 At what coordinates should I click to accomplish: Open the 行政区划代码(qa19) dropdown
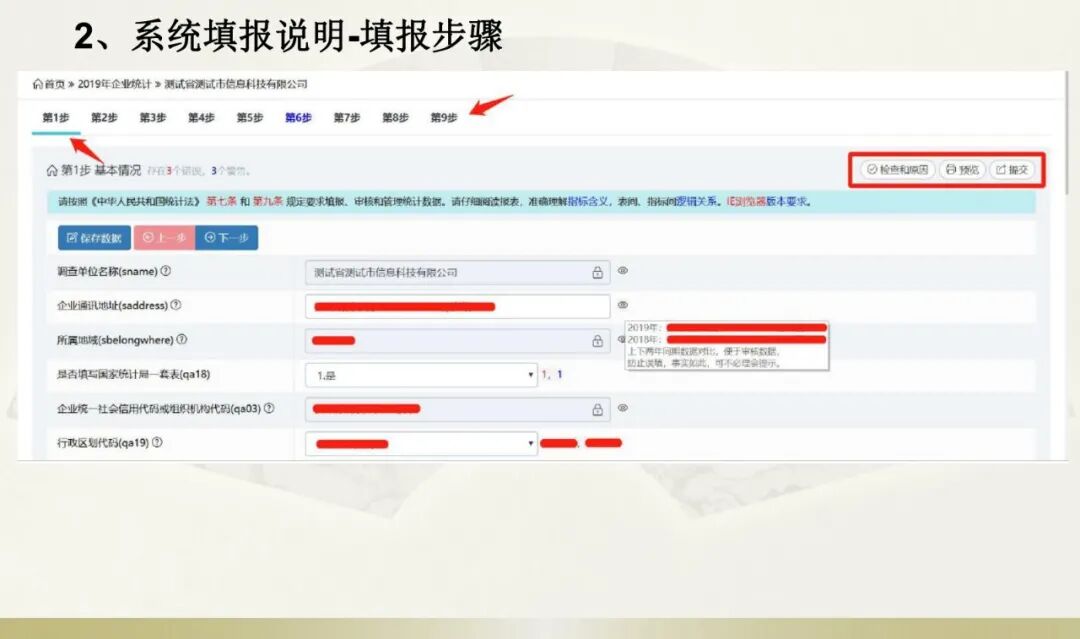(422, 443)
